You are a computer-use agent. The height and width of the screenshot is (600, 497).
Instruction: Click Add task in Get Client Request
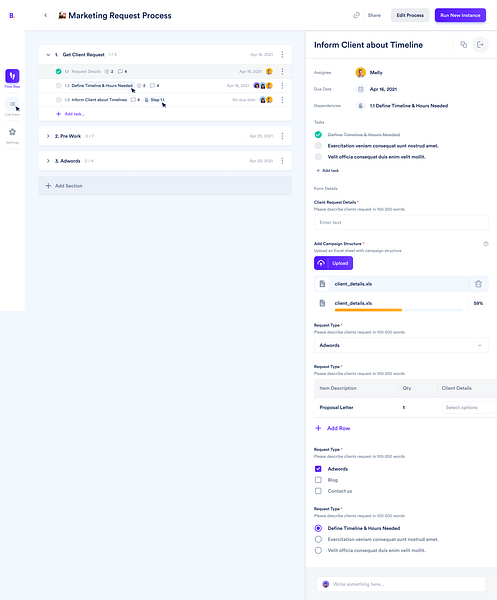(x=70, y=114)
